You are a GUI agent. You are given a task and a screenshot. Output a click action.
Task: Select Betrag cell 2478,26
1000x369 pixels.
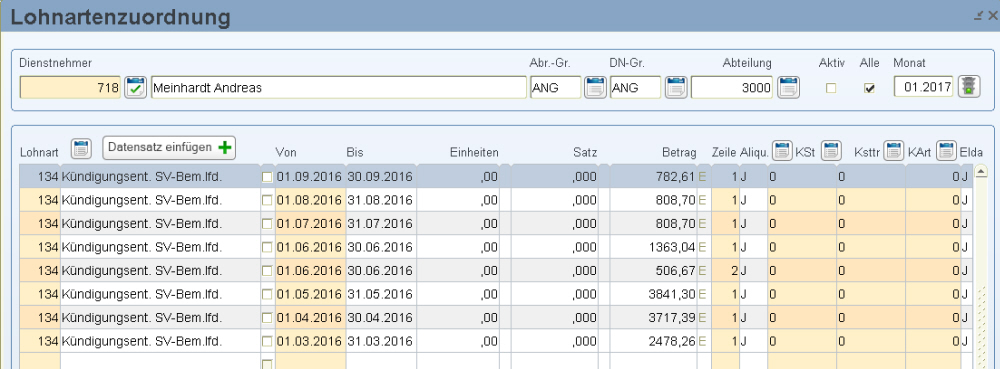(654, 342)
